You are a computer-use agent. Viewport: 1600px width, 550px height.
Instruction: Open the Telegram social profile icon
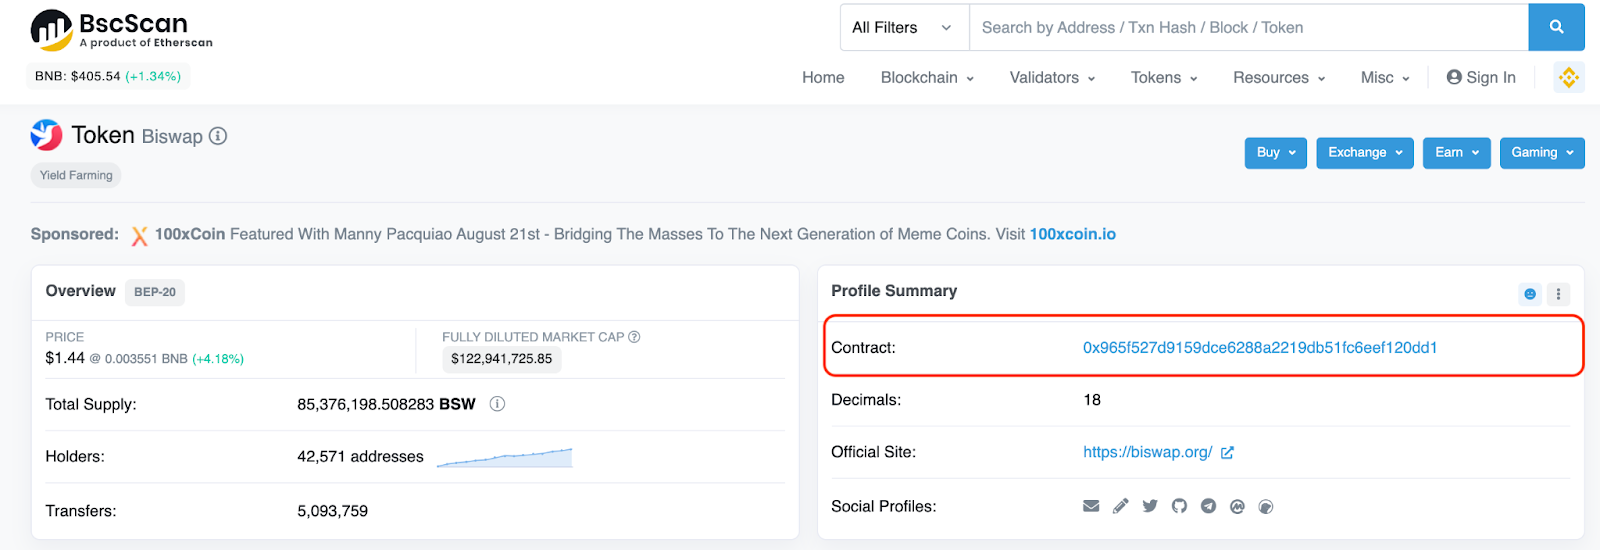1208,506
